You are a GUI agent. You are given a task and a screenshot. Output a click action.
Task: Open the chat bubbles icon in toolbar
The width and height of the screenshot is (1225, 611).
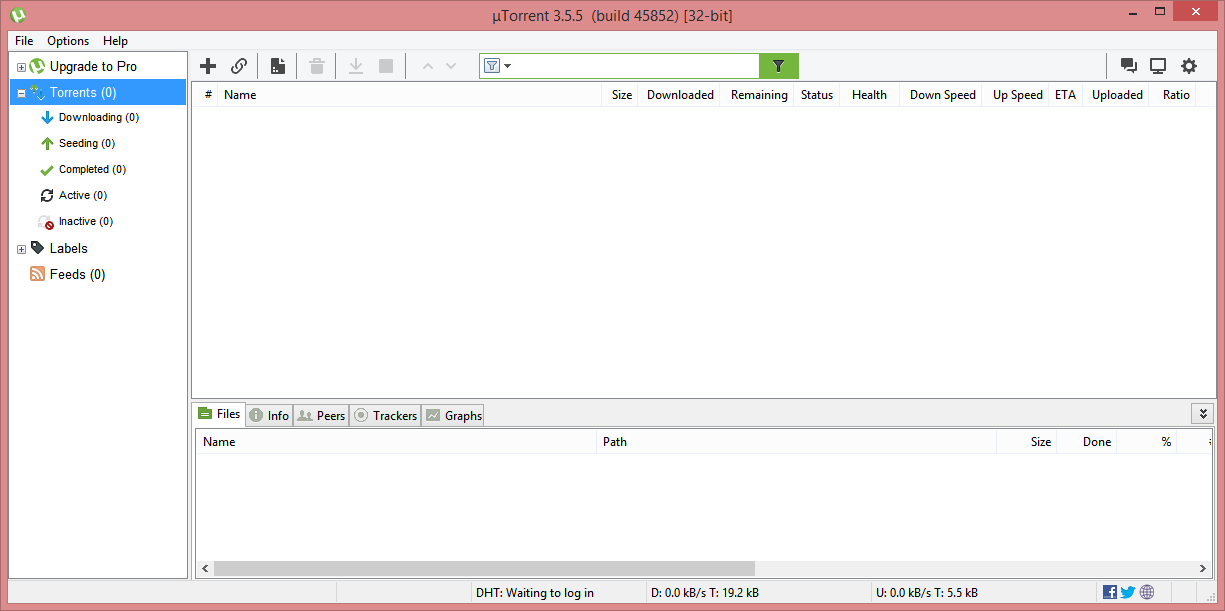point(1129,66)
